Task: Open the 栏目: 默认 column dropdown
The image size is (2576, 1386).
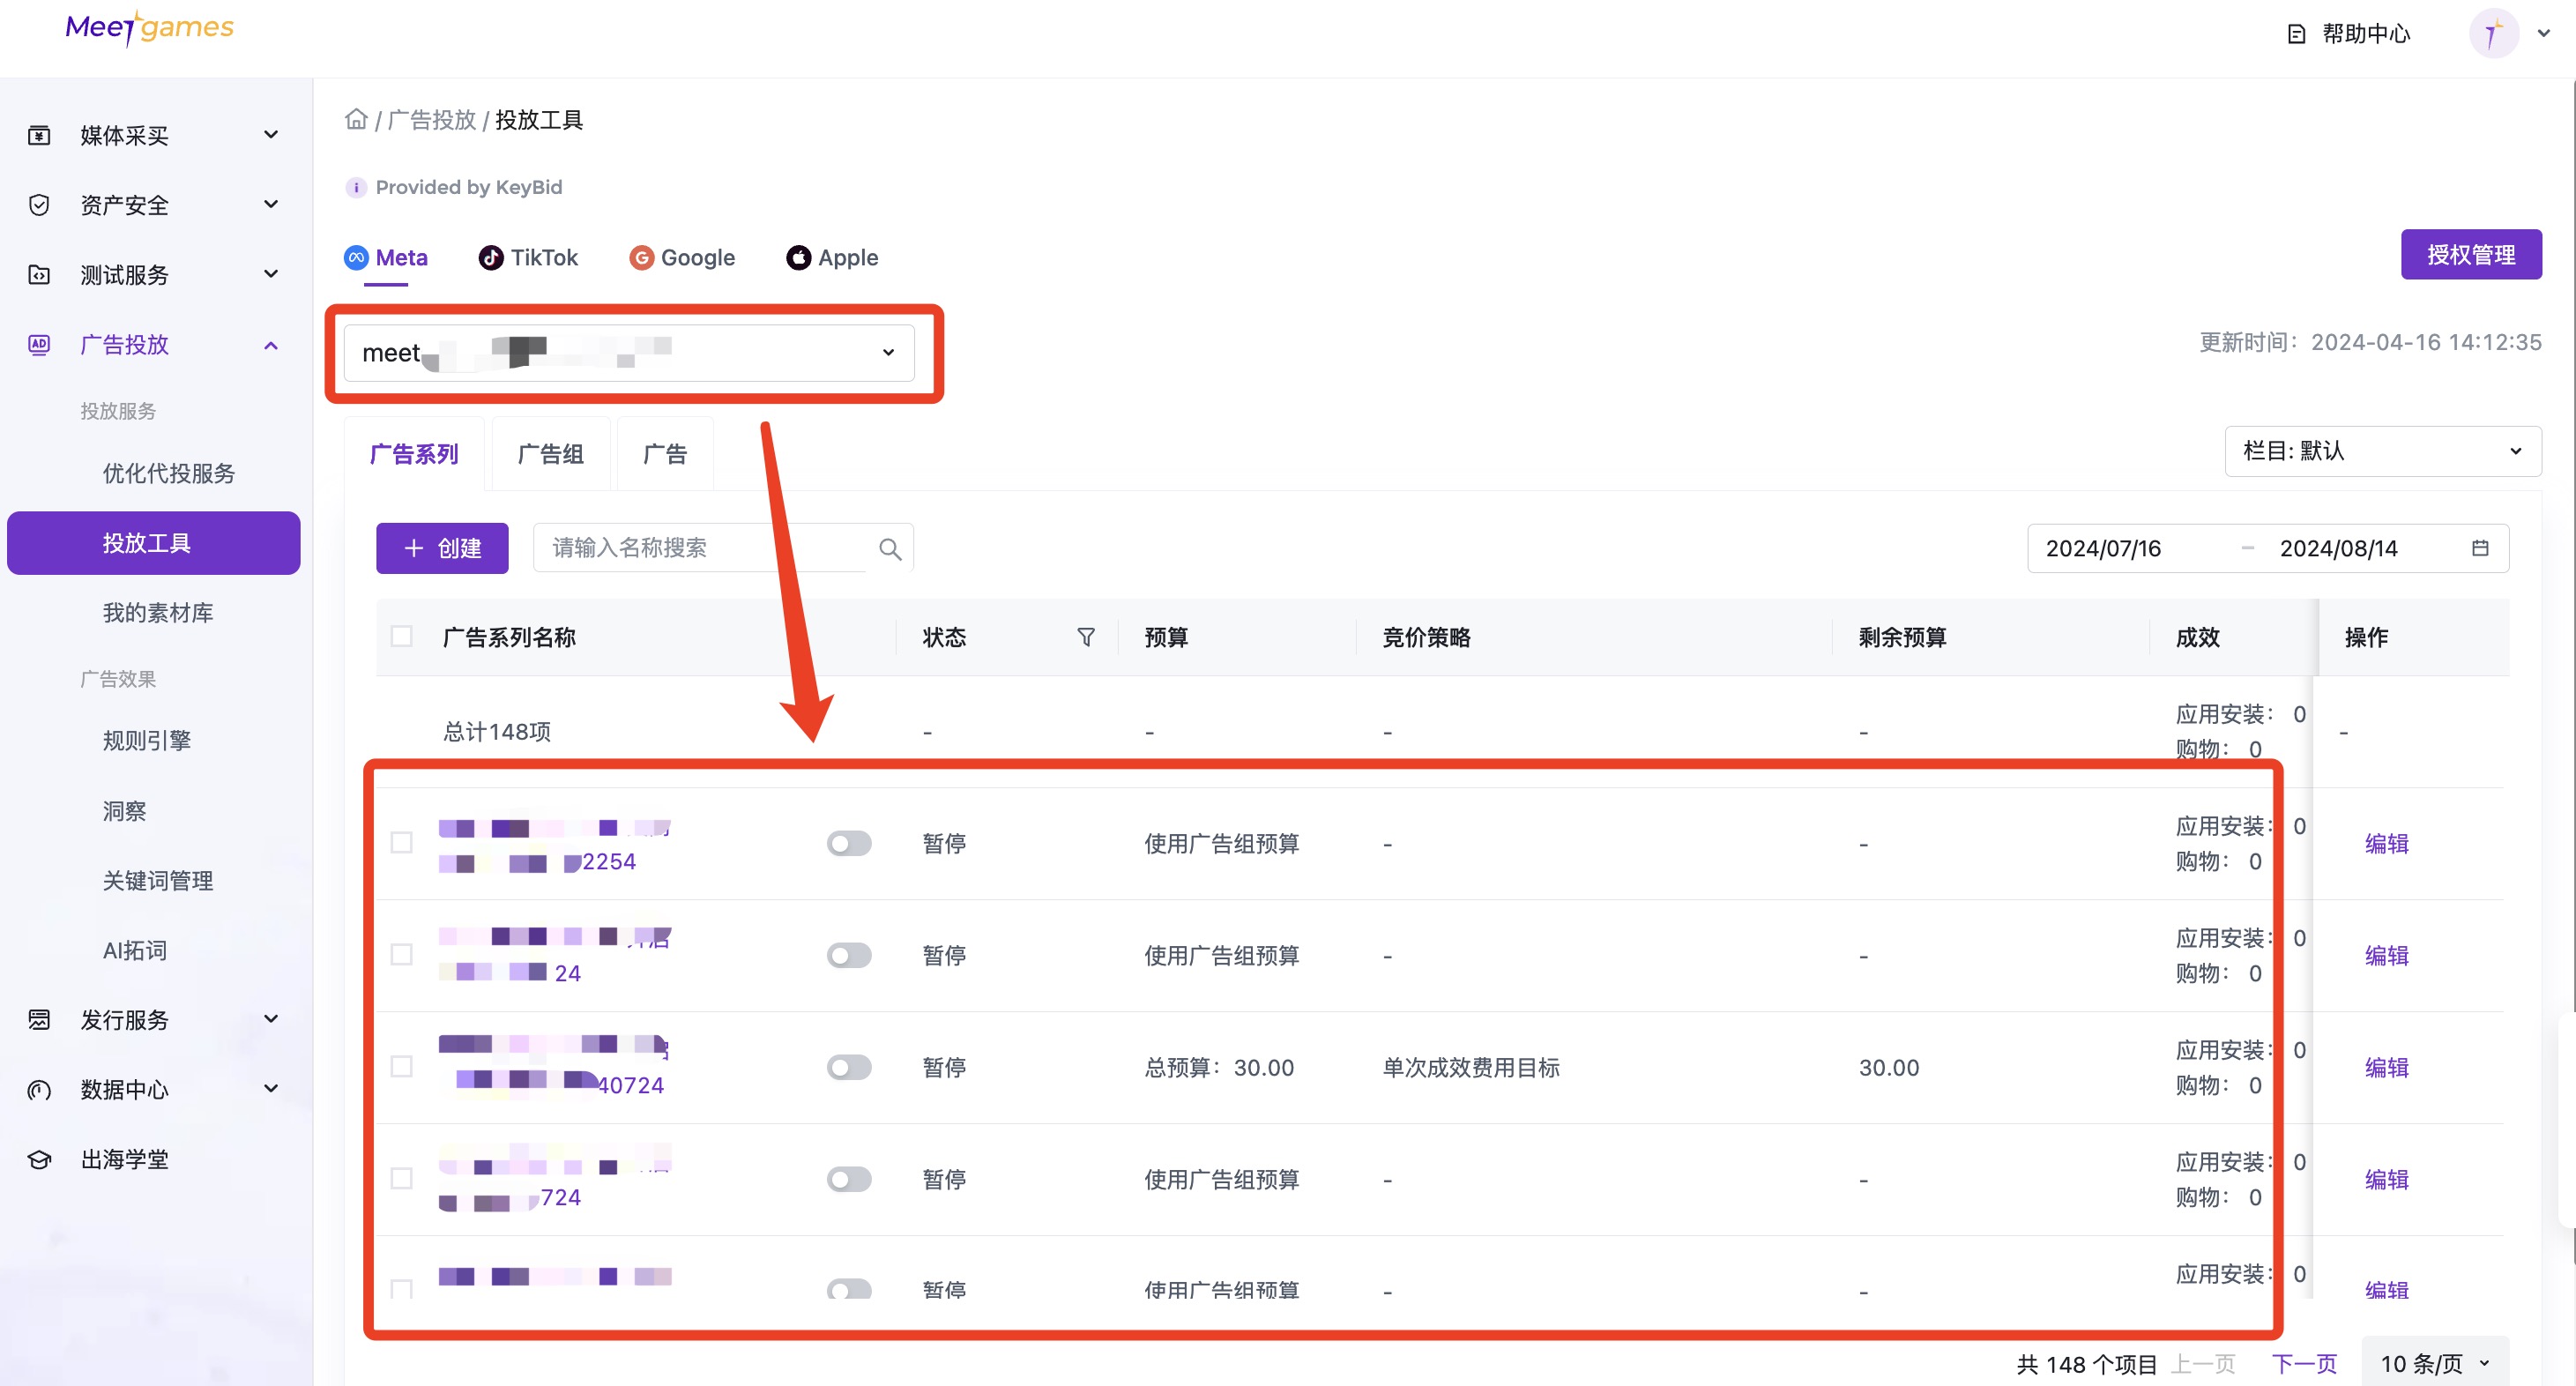Action: coord(2382,451)
